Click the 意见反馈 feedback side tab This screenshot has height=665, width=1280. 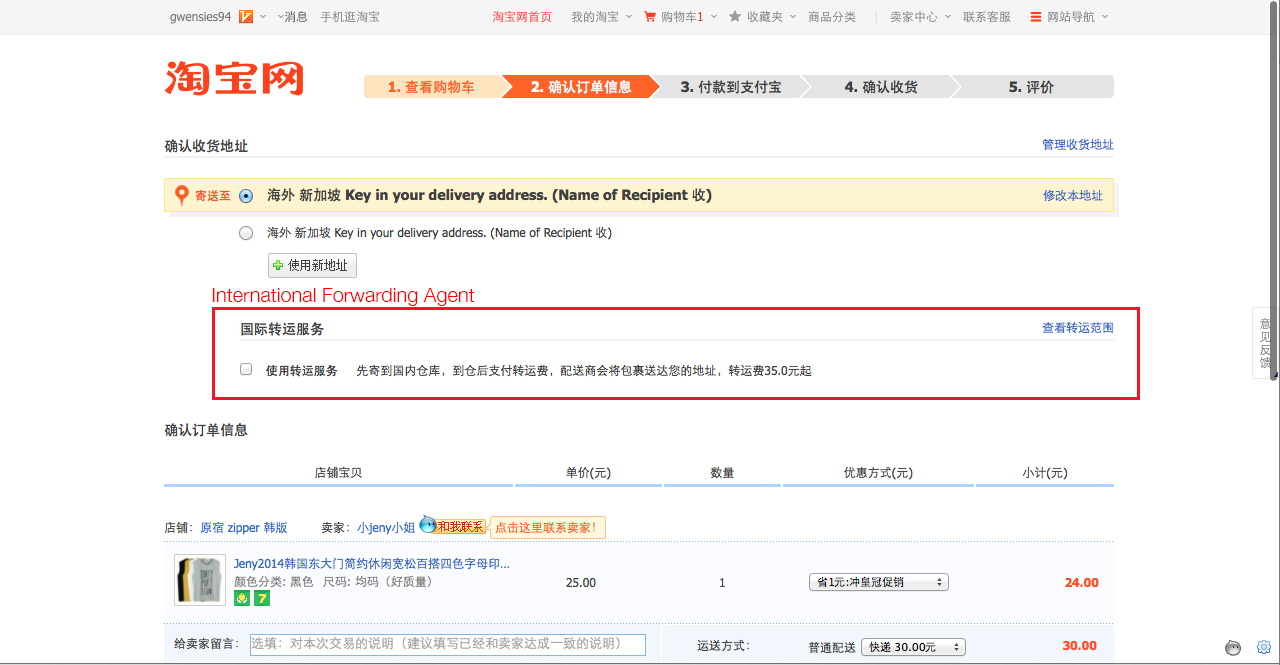[1266, 343]
